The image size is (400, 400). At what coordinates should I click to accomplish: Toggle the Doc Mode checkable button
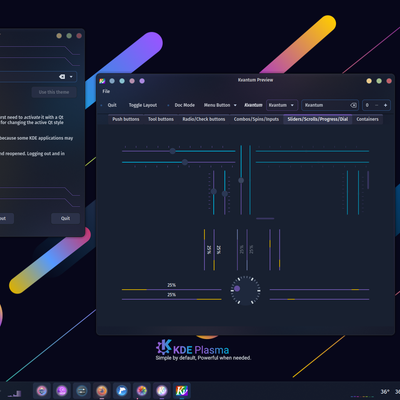click(x=184, y=105)
